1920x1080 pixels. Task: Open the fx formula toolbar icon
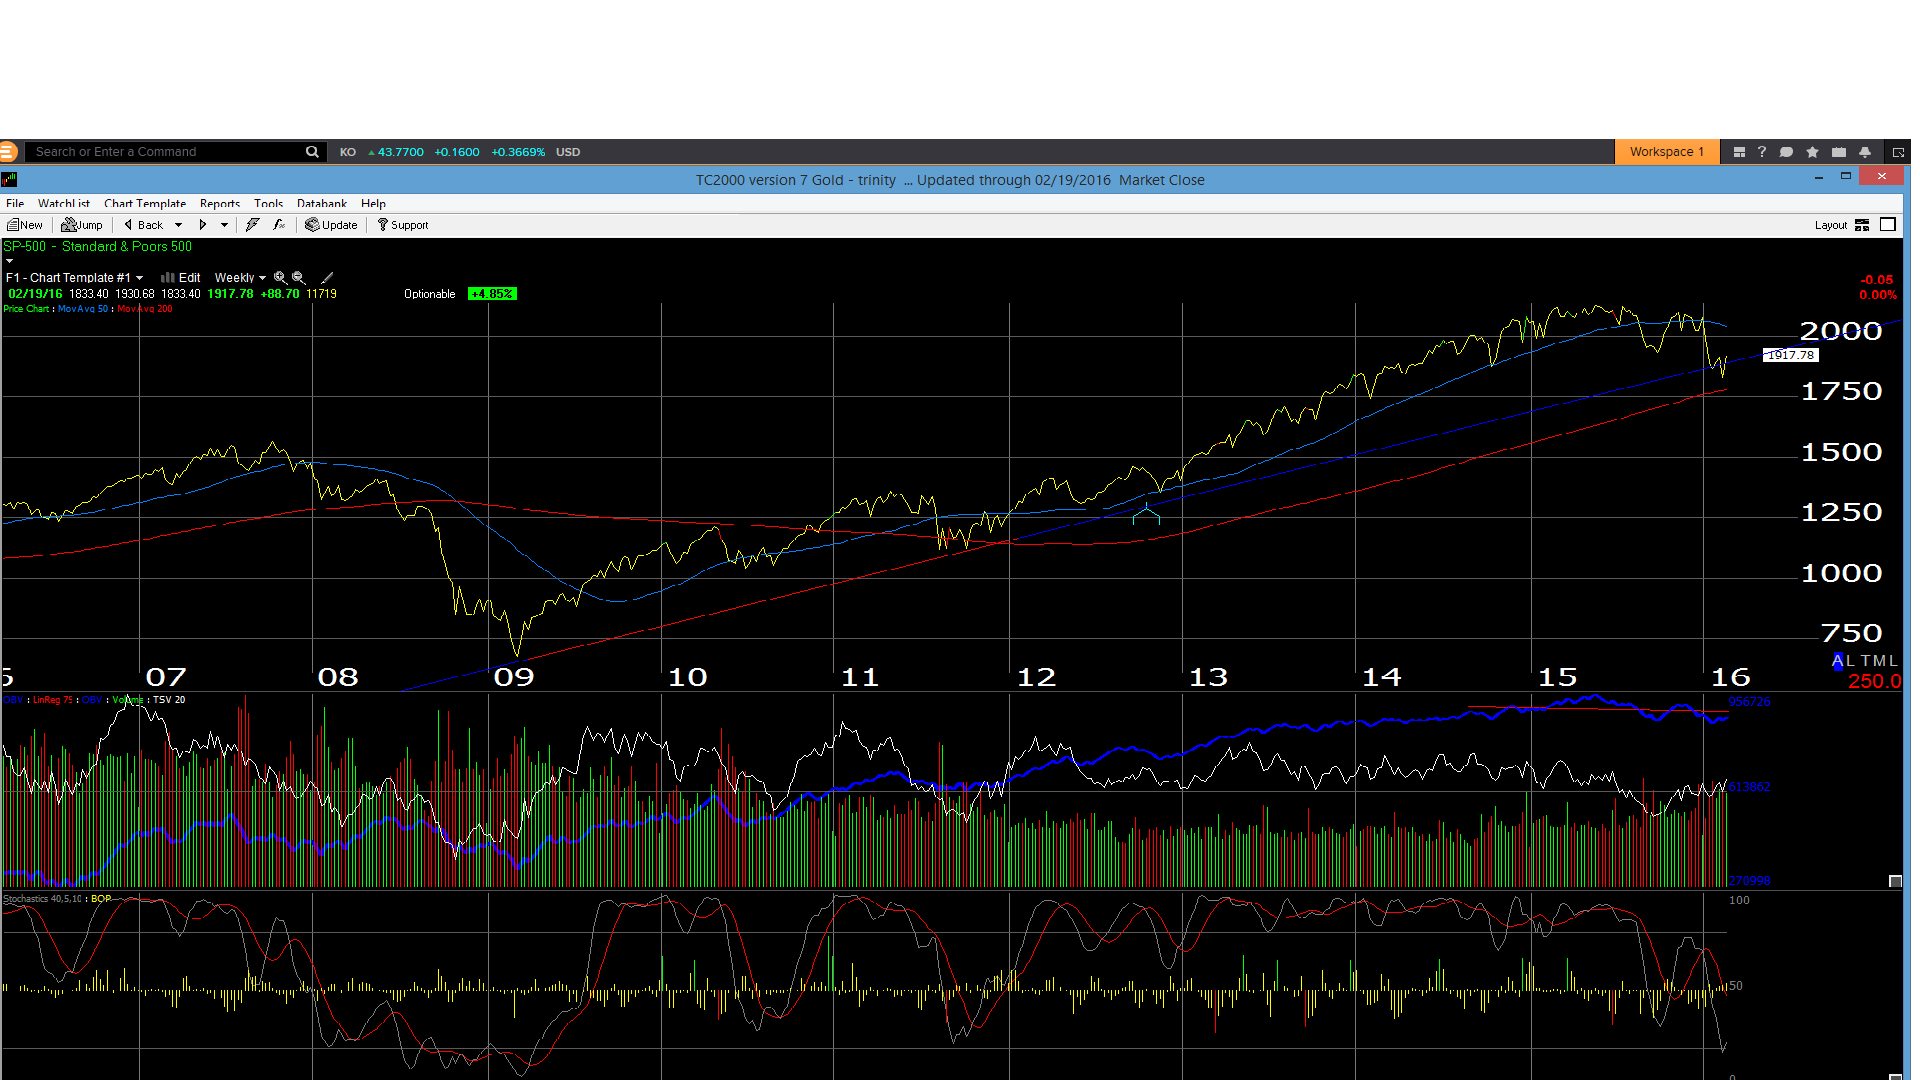coord(279,225)
